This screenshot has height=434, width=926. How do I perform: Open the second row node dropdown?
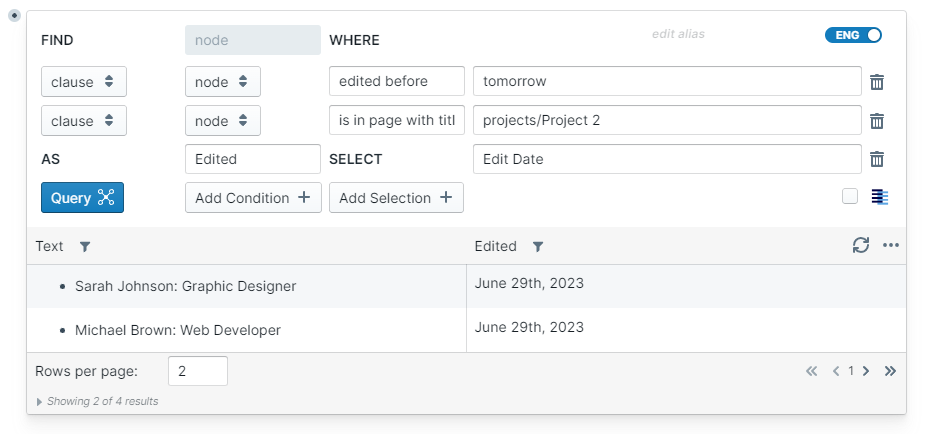coord(222,121)
